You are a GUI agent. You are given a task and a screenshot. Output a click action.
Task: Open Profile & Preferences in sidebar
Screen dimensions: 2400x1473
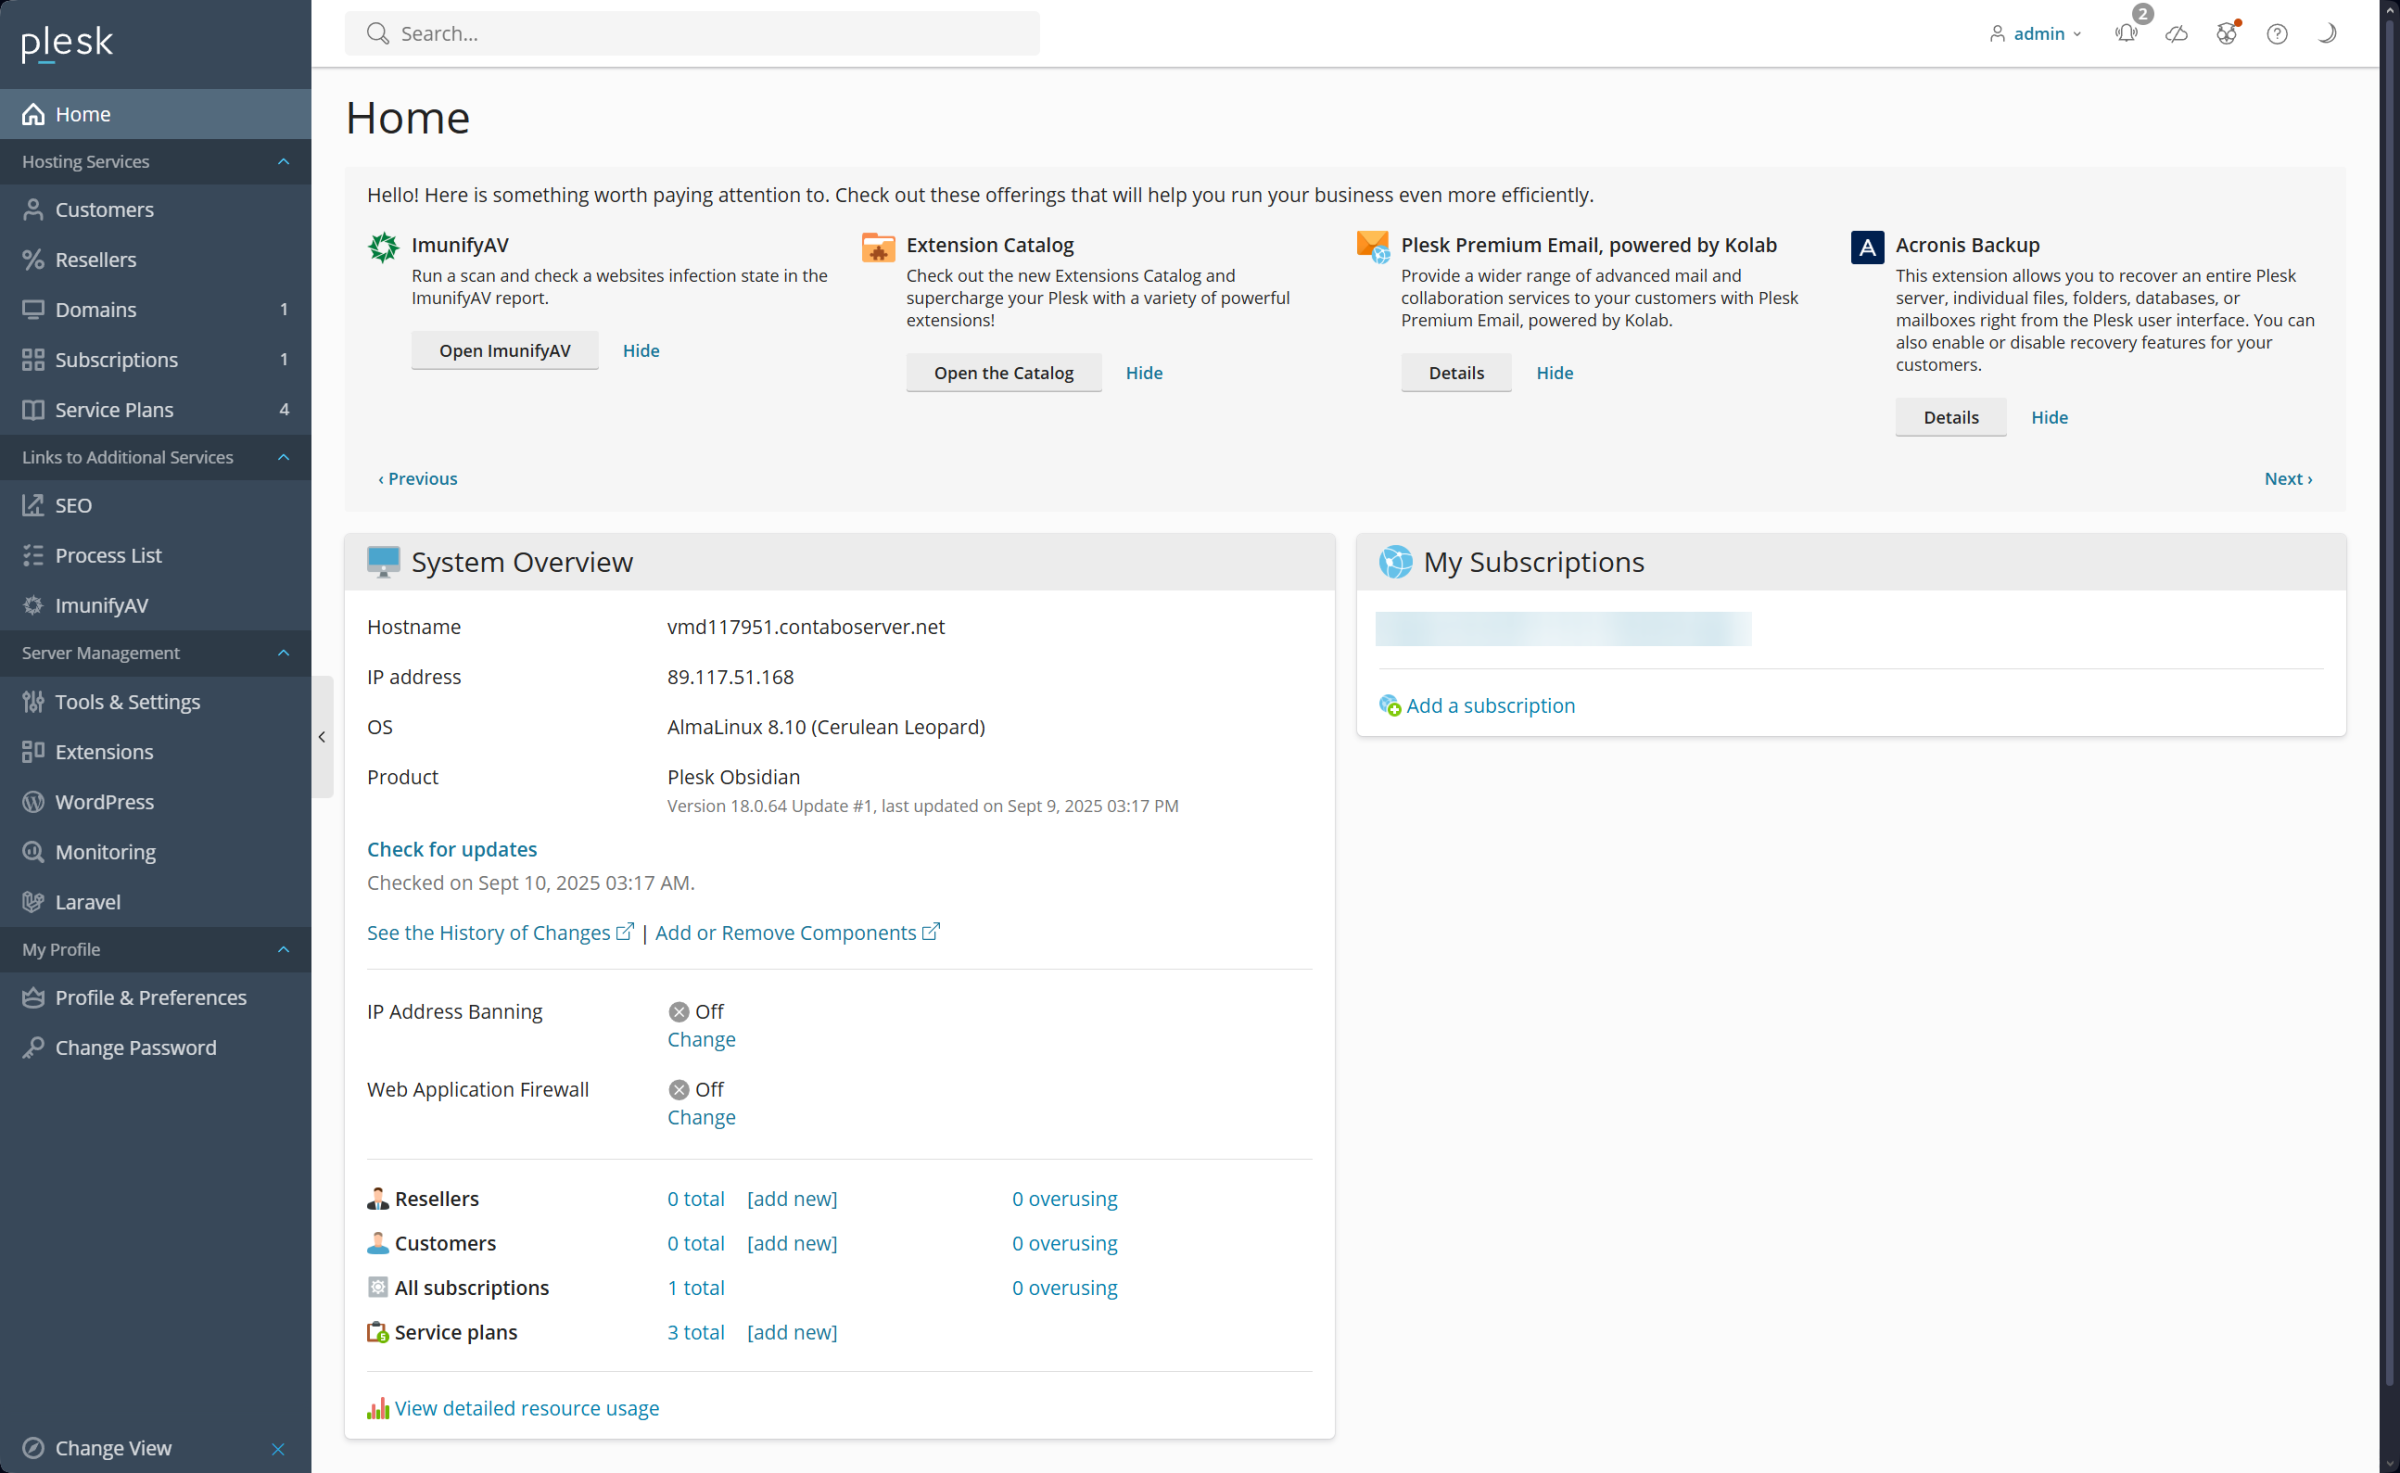(x=155, y=997)
